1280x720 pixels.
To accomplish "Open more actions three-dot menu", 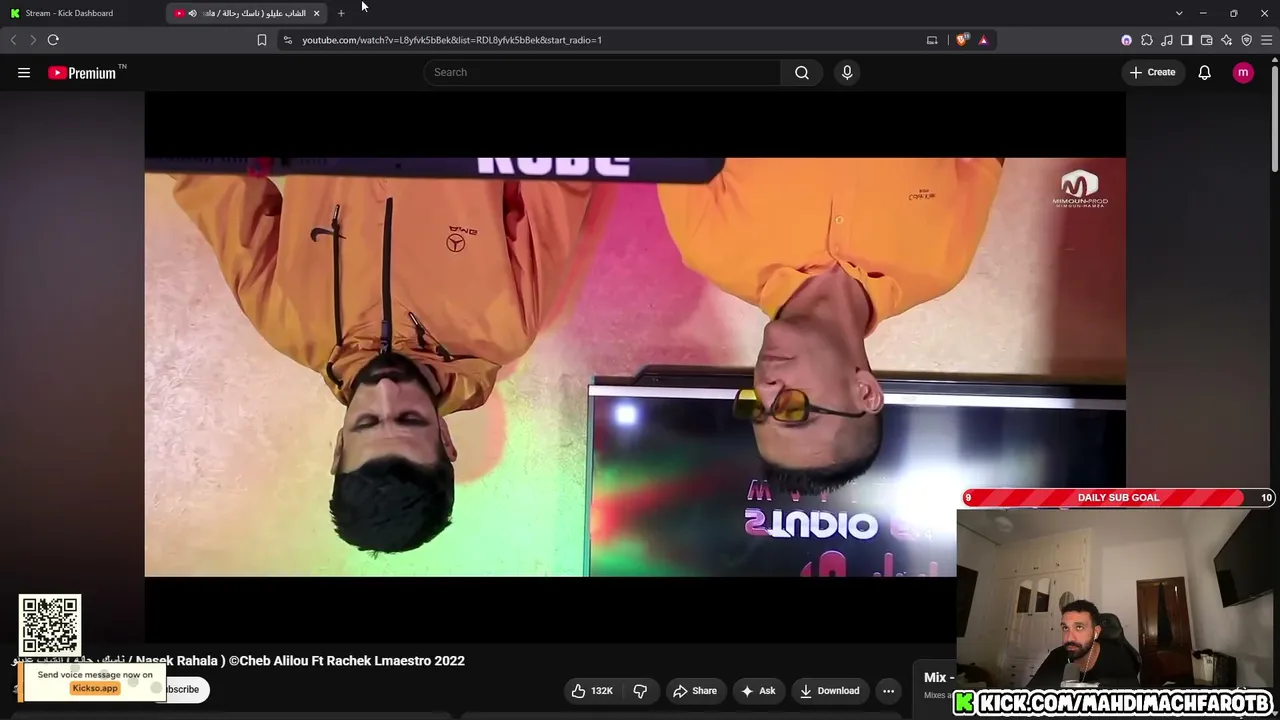I will tap(888, 691).
